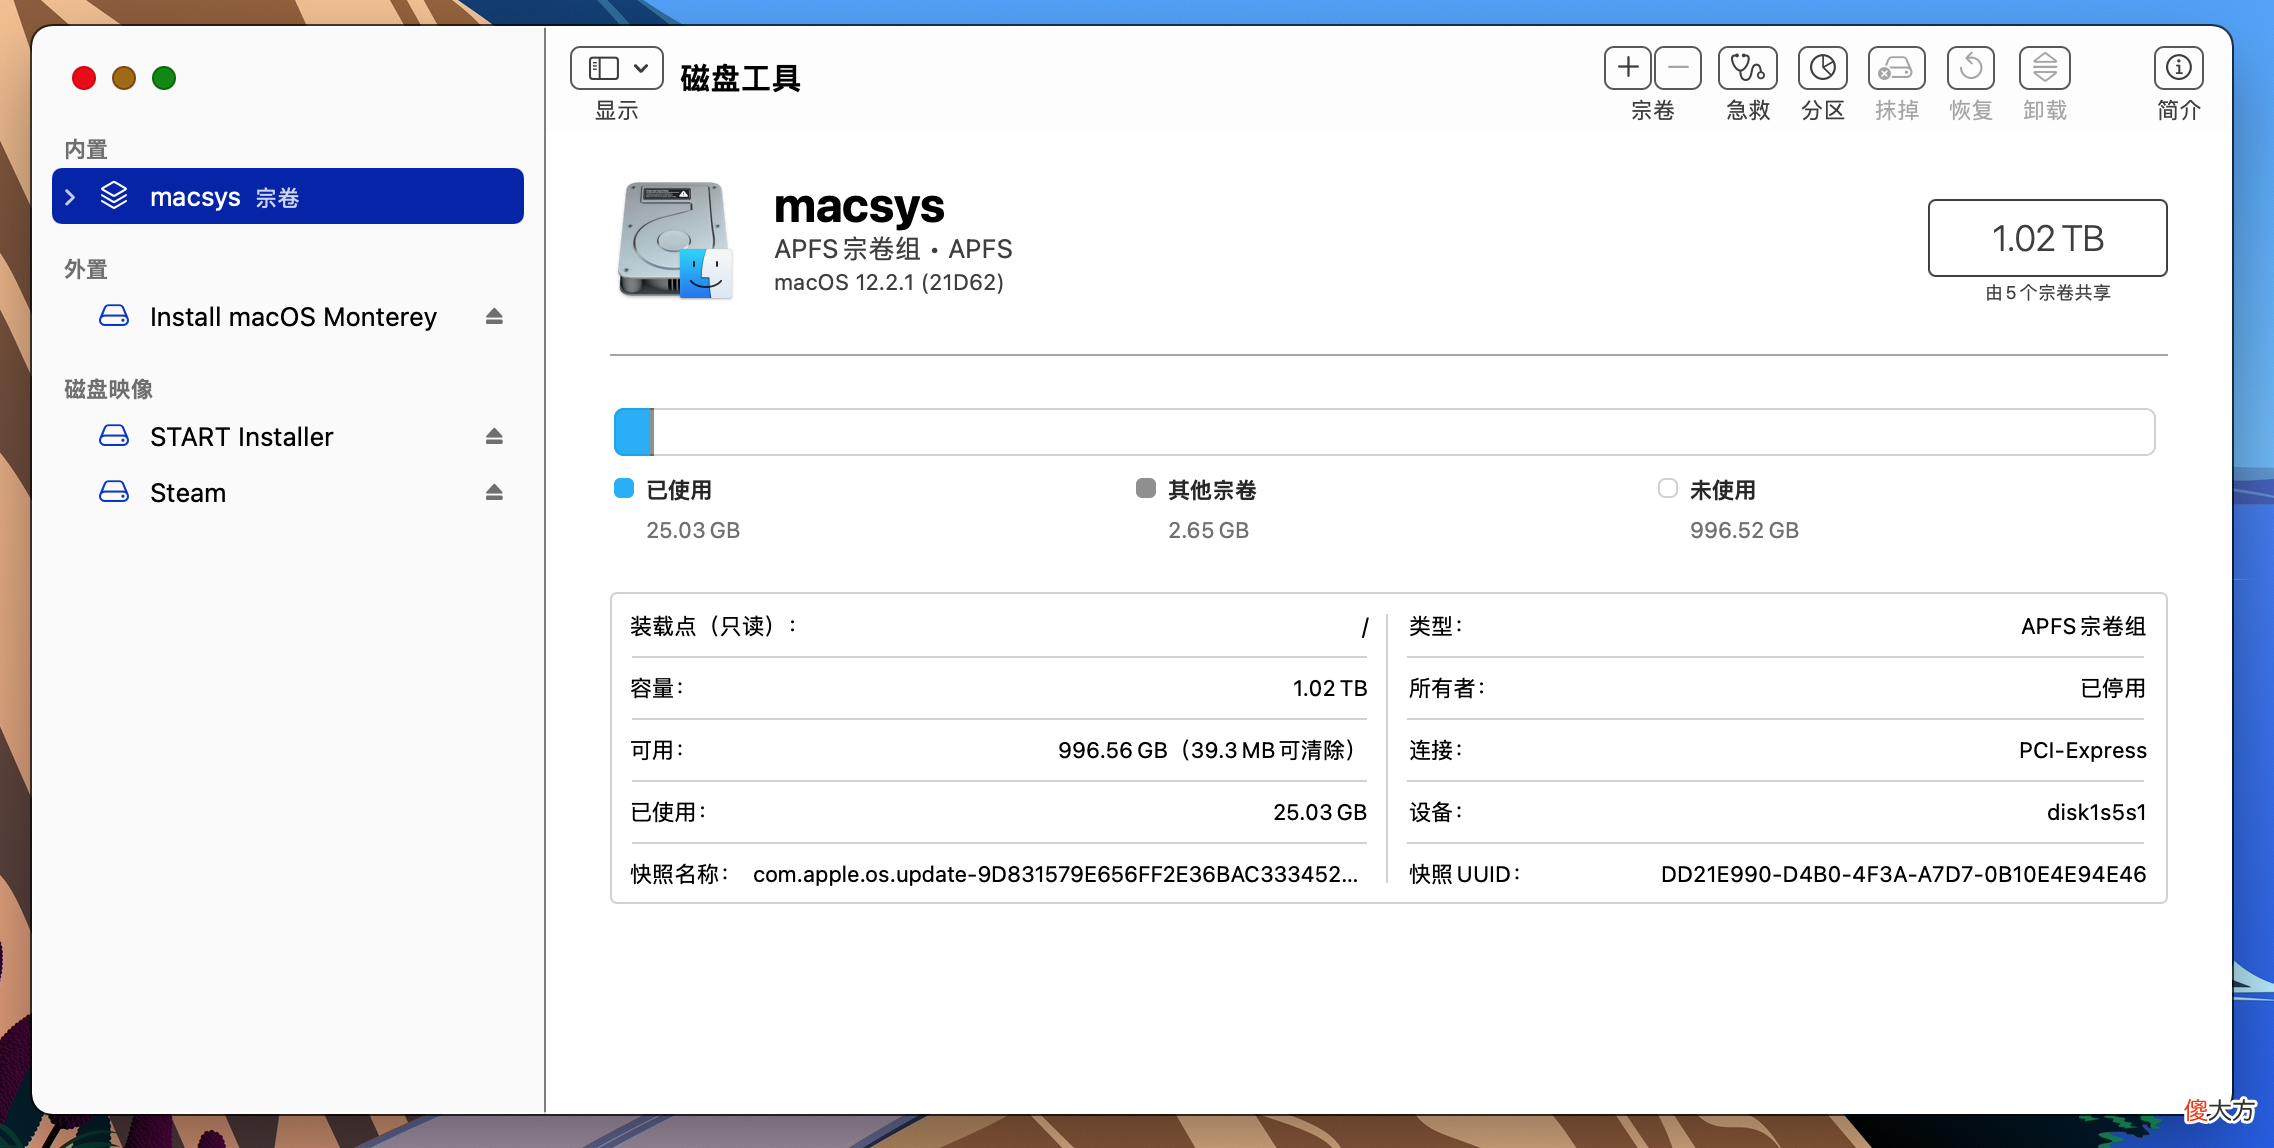The height and width of the screenshot is (1148, 2274).
Task: Click the remove volume minus button
Action: pos(1677,68)
